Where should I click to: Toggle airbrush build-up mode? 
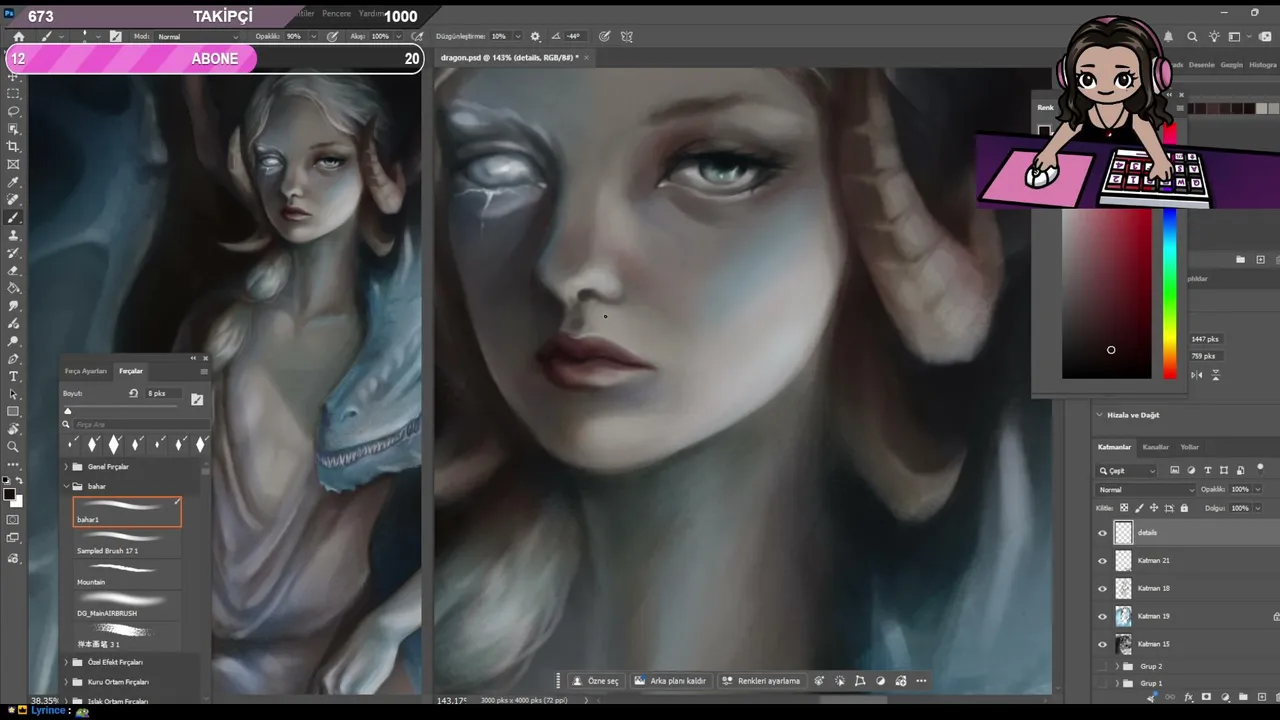point(418,36)
